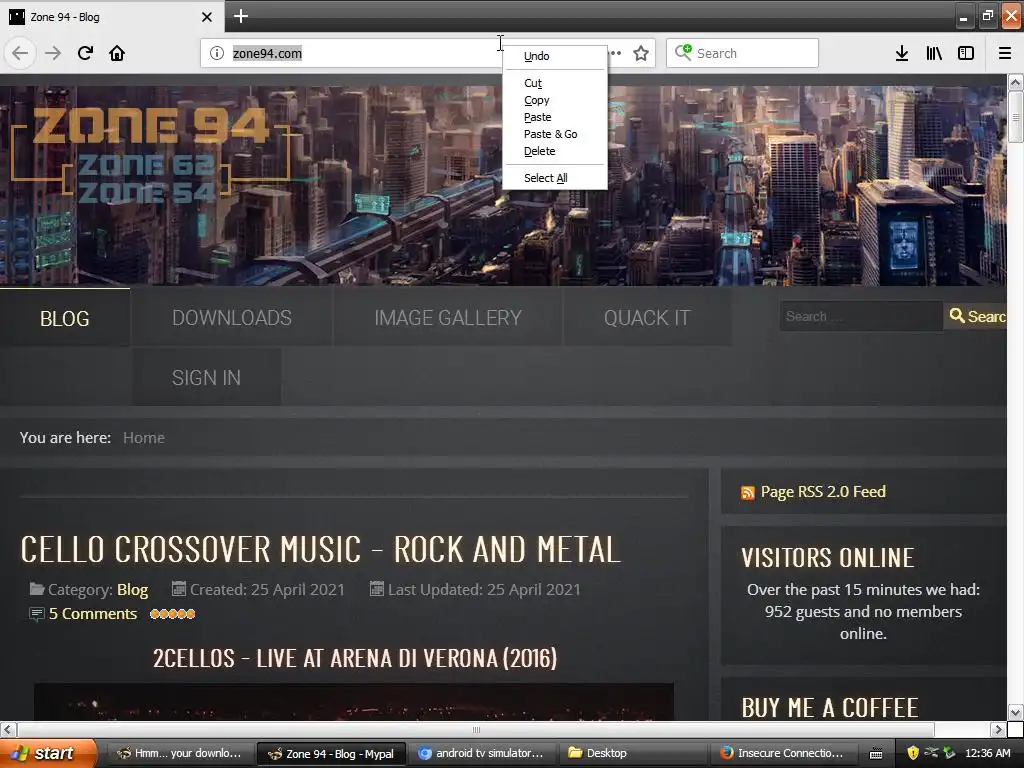Open the QUACK IT navigation tab
1024x768 pixels.
click(x=647, y=317)
